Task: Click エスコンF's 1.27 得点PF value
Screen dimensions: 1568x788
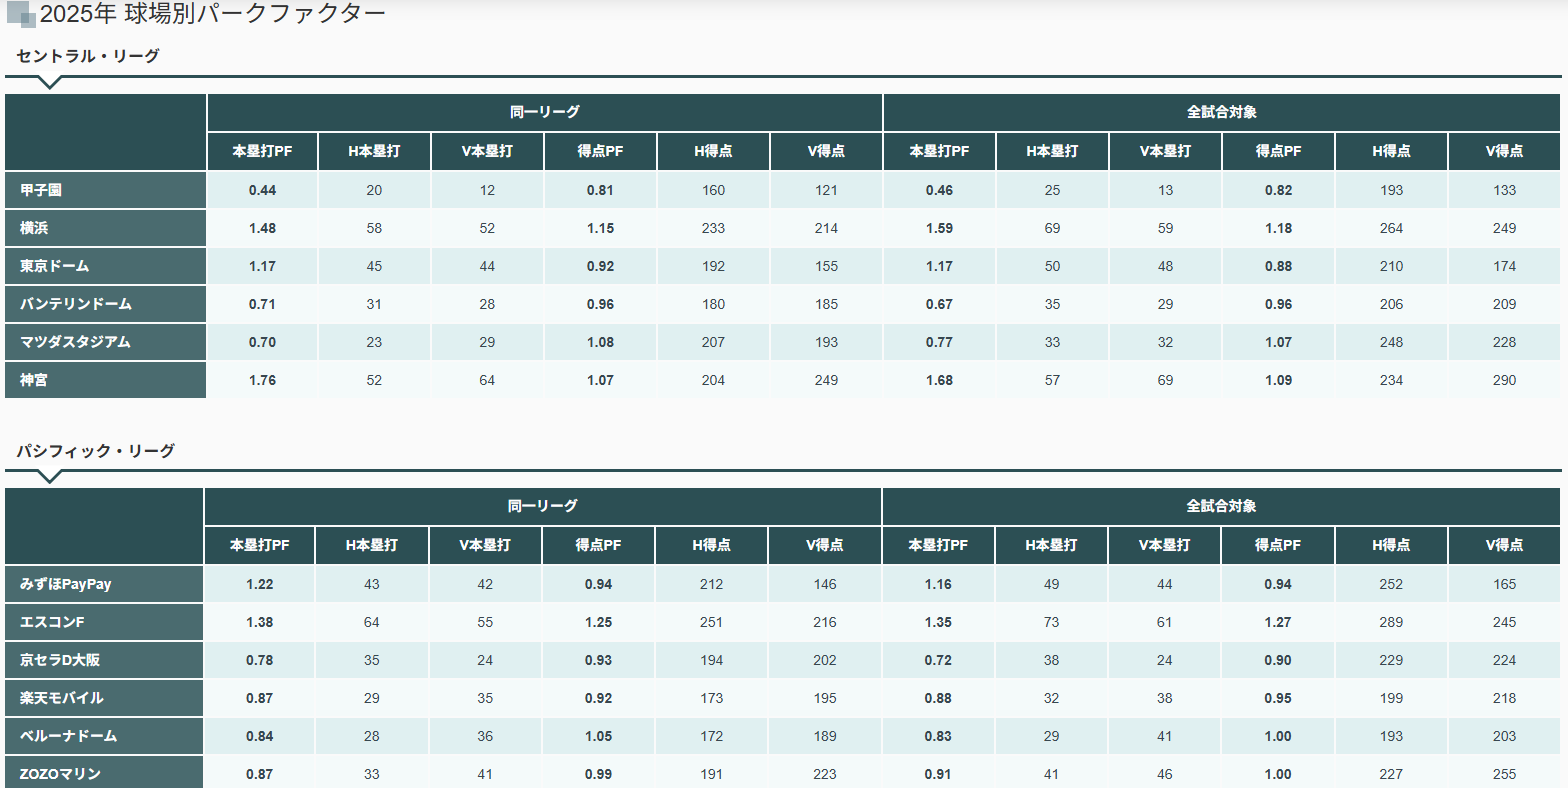Action: (1278, 622)
